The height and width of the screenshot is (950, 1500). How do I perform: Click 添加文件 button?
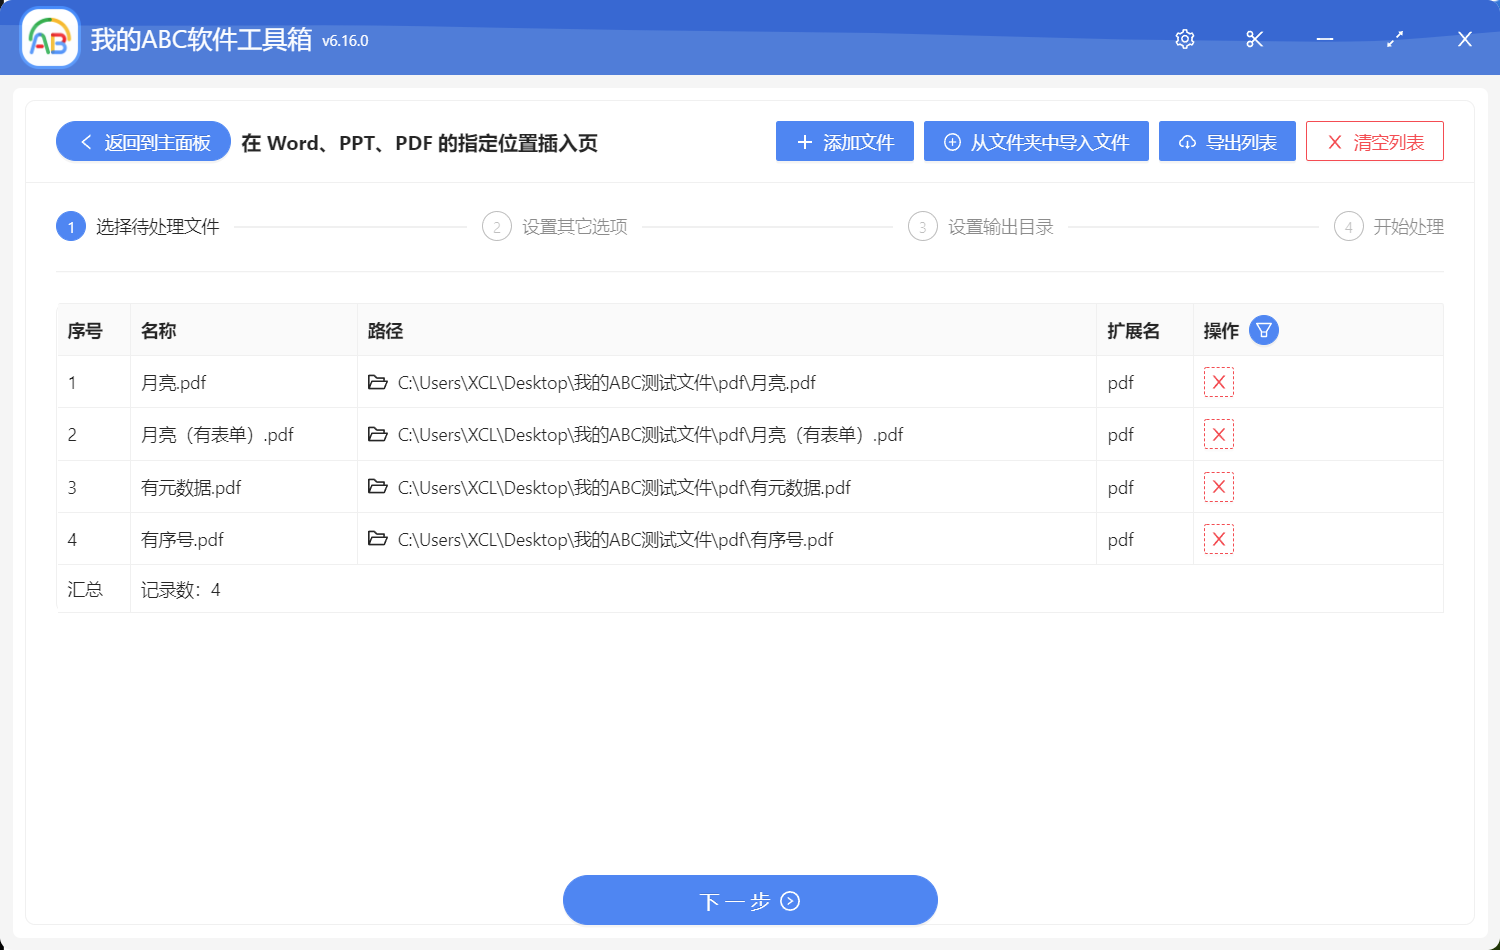[844, 142]
